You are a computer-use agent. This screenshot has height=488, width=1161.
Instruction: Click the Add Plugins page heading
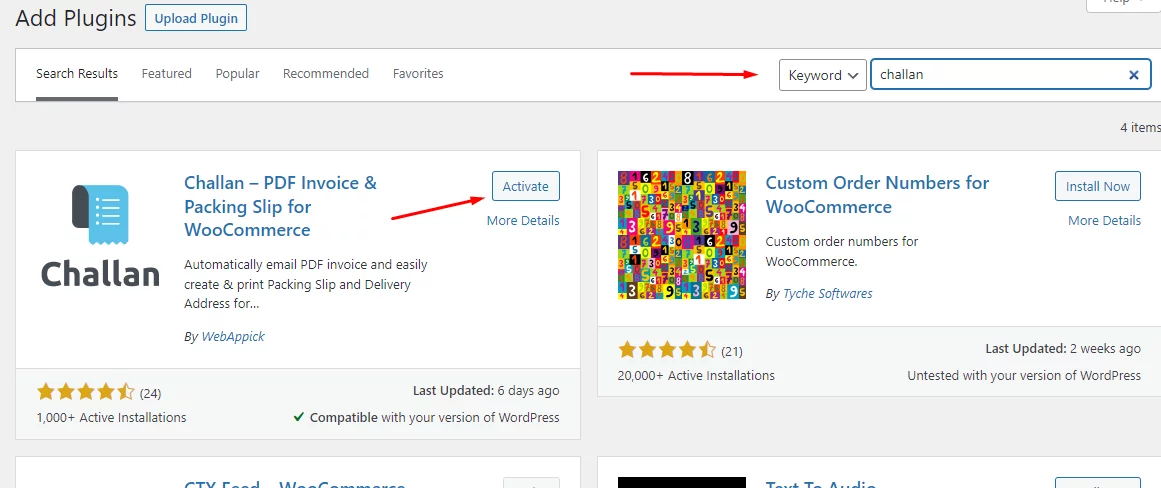pos(76,18)
